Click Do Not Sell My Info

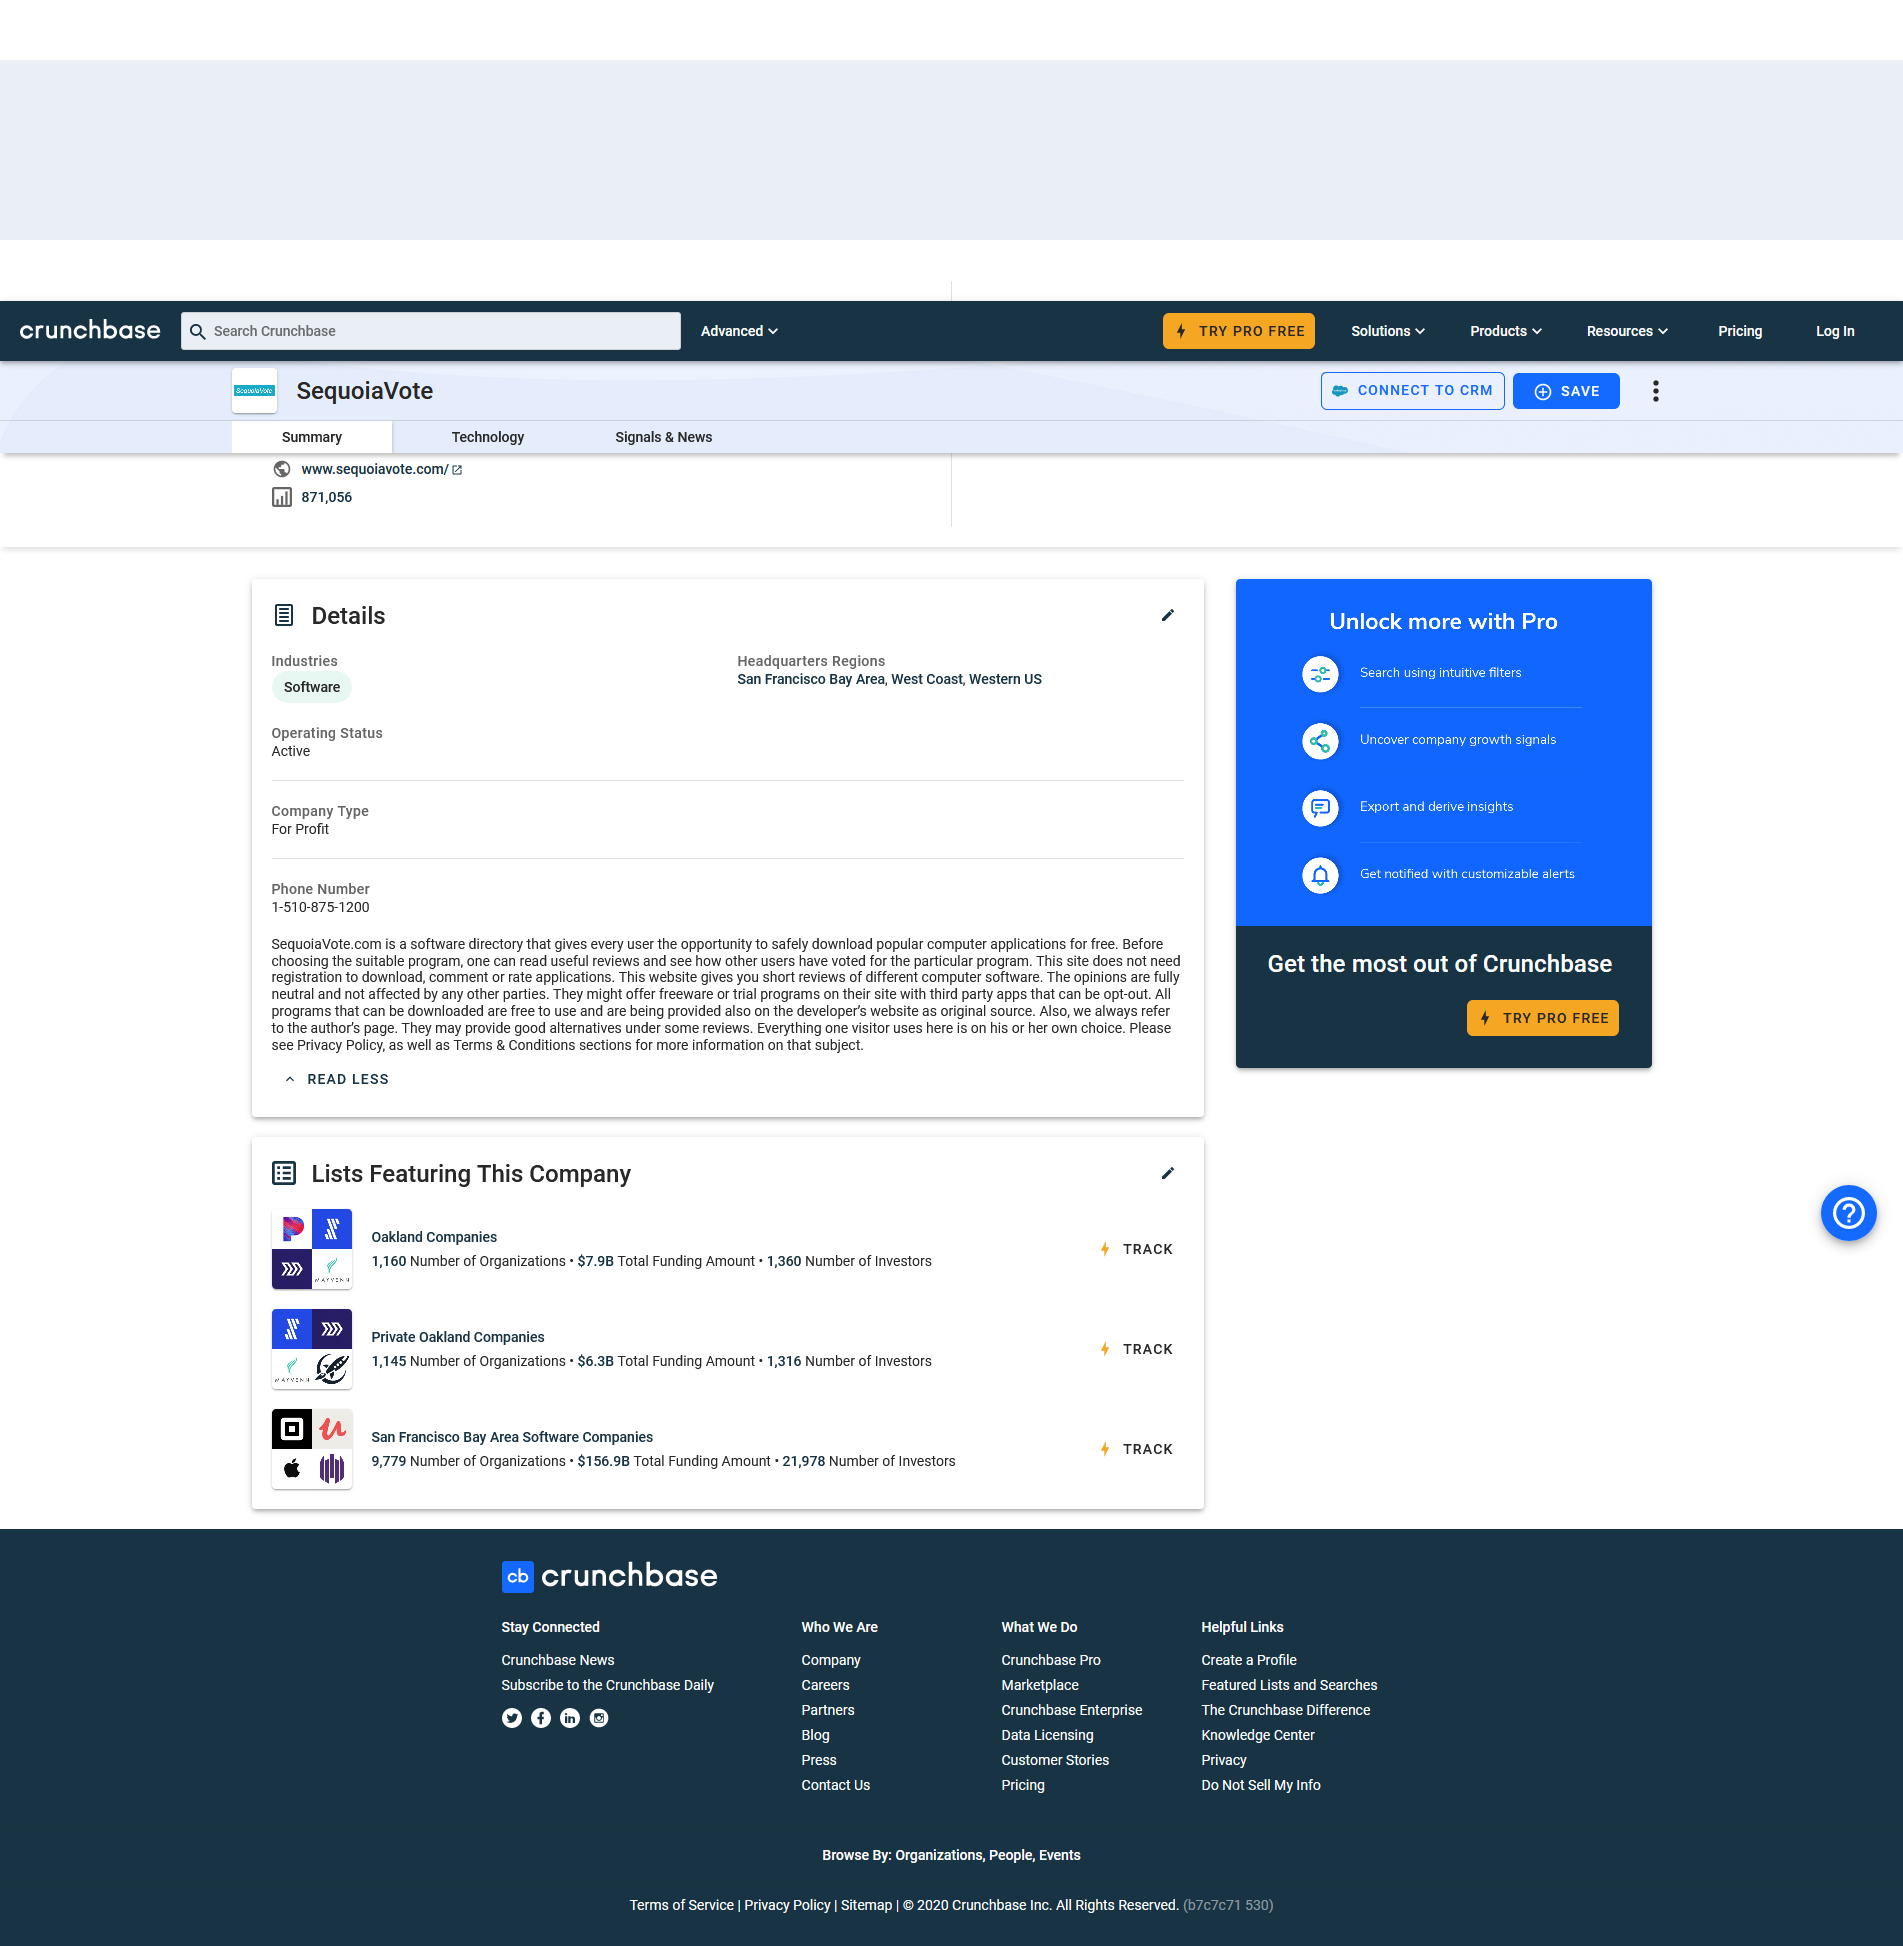tap(1261, 1785)
